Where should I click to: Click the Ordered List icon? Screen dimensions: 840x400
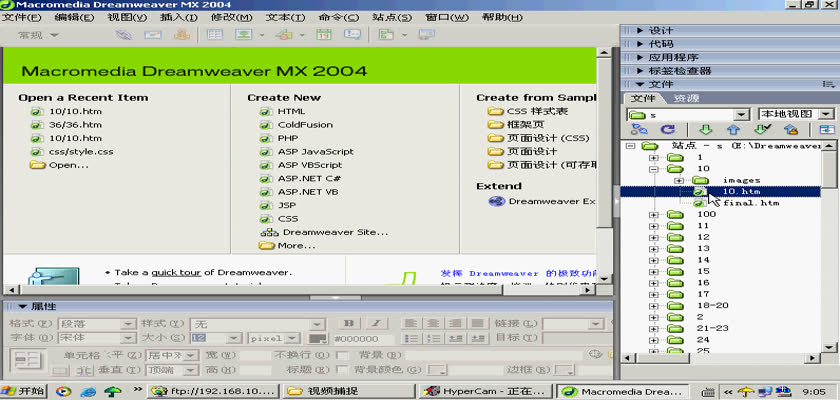(x=433, y=338)
